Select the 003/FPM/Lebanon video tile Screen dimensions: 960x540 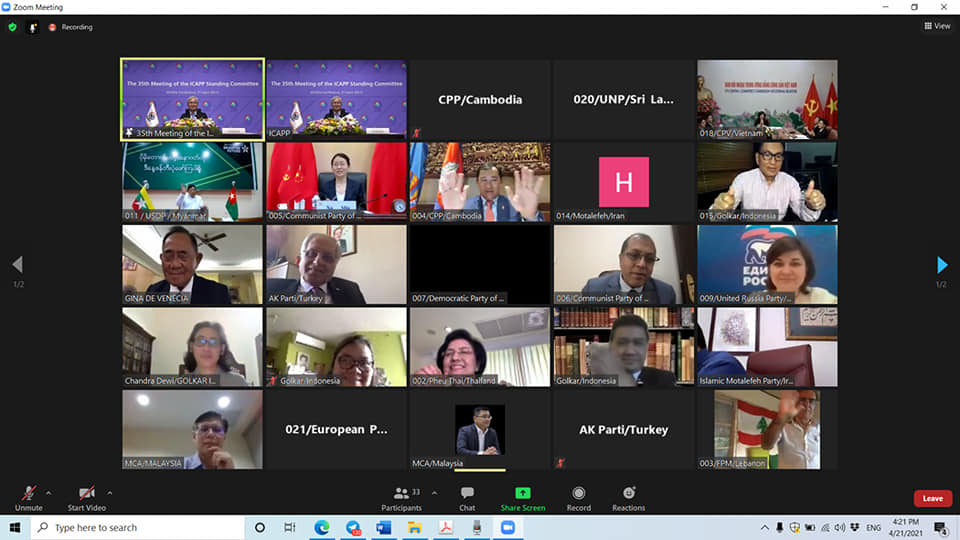(767, 430)
